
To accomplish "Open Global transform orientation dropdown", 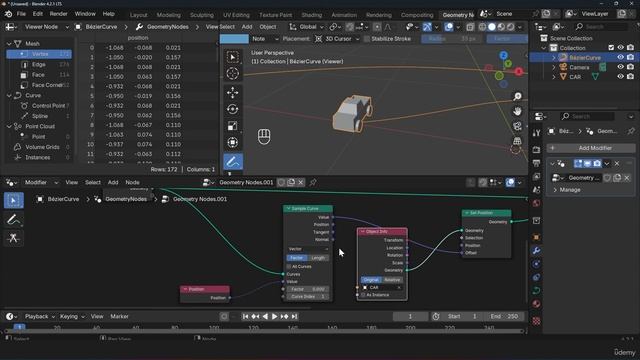I will 307,27.
